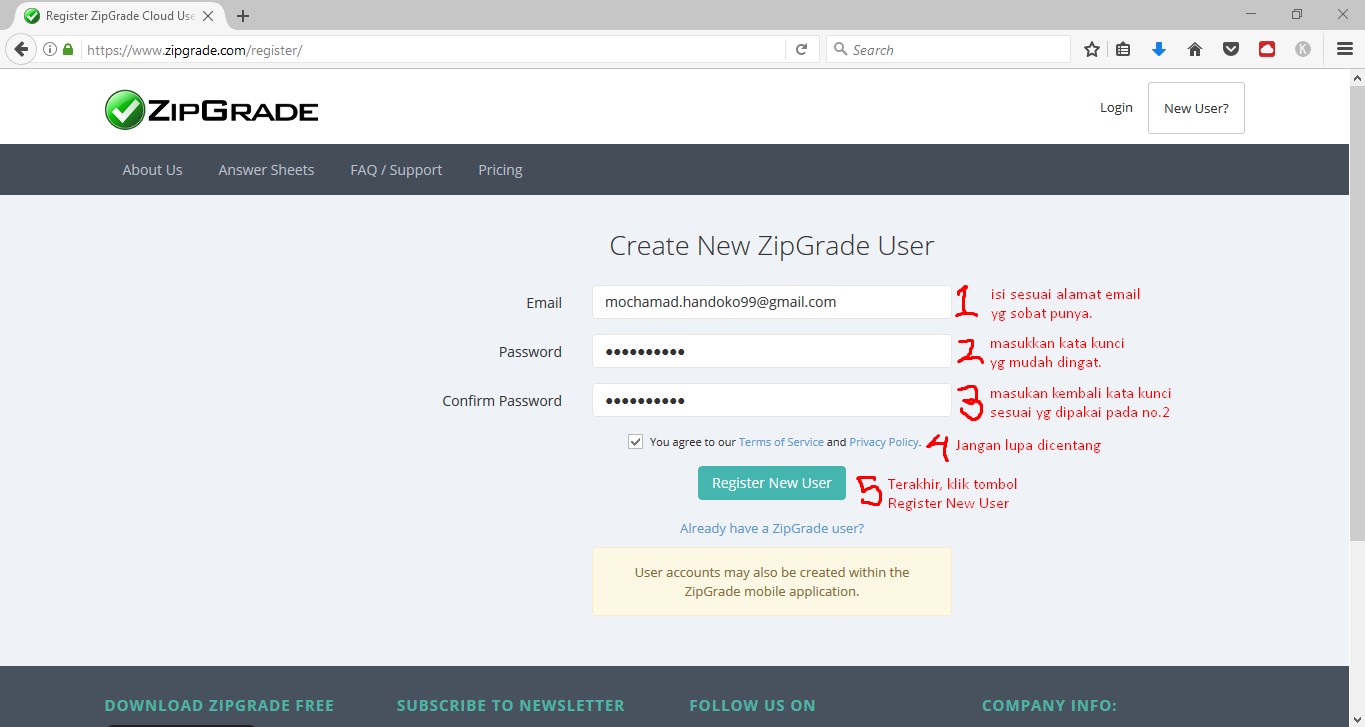The height and width of the screenshot is (727, 1365).
Task: Open the Already have a ZipGrade user link
Action: tap(771, 527)
